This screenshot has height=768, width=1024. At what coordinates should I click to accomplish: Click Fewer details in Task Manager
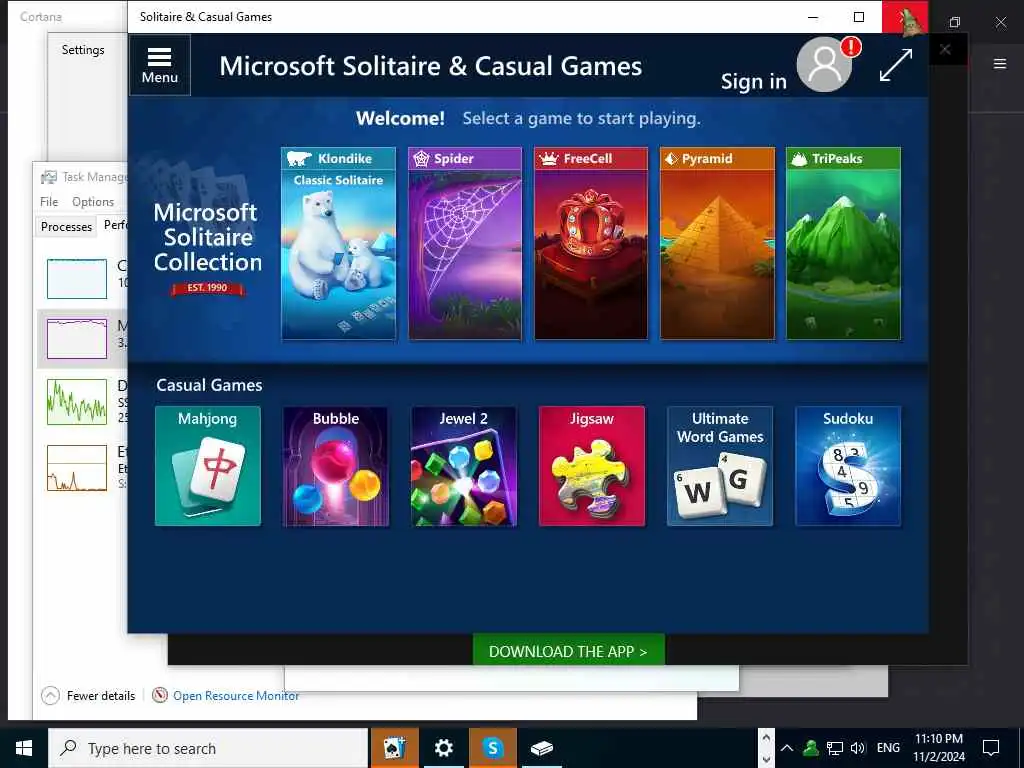click(x=88, y=696)
